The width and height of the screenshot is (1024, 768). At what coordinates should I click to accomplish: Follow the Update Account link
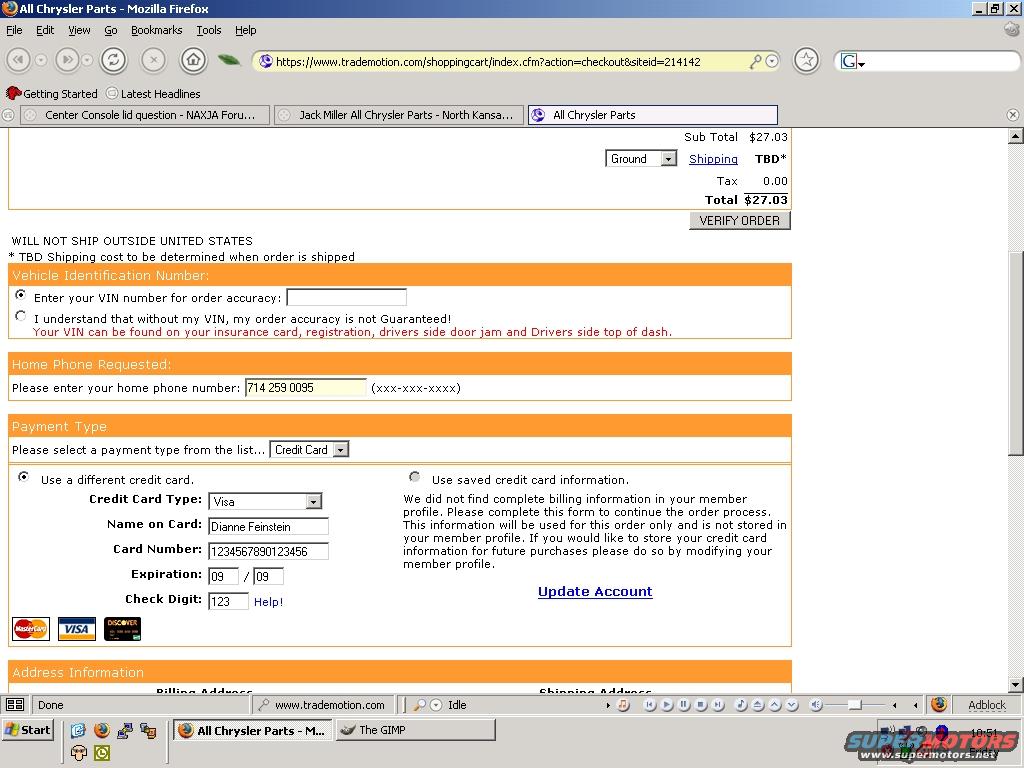[595, 591]
